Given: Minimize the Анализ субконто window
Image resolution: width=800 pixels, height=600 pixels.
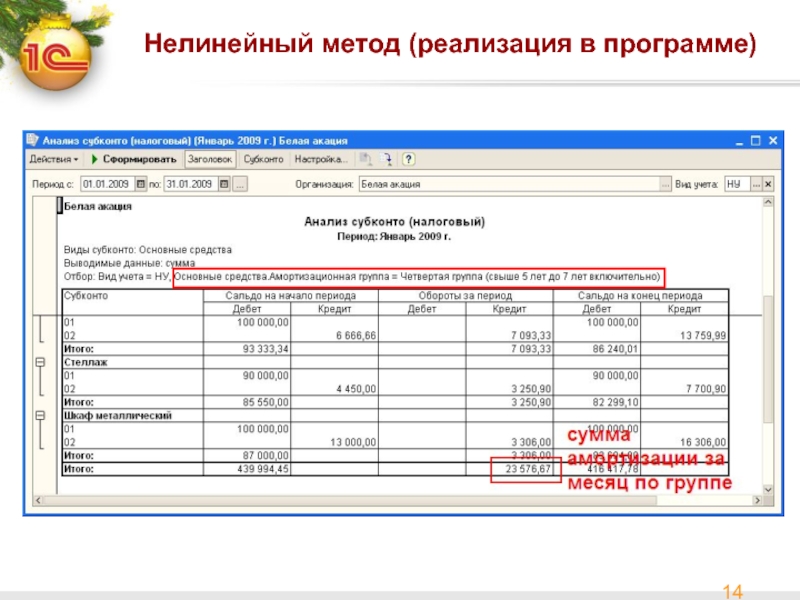Looking at the screenshot, I should (739, 140).
